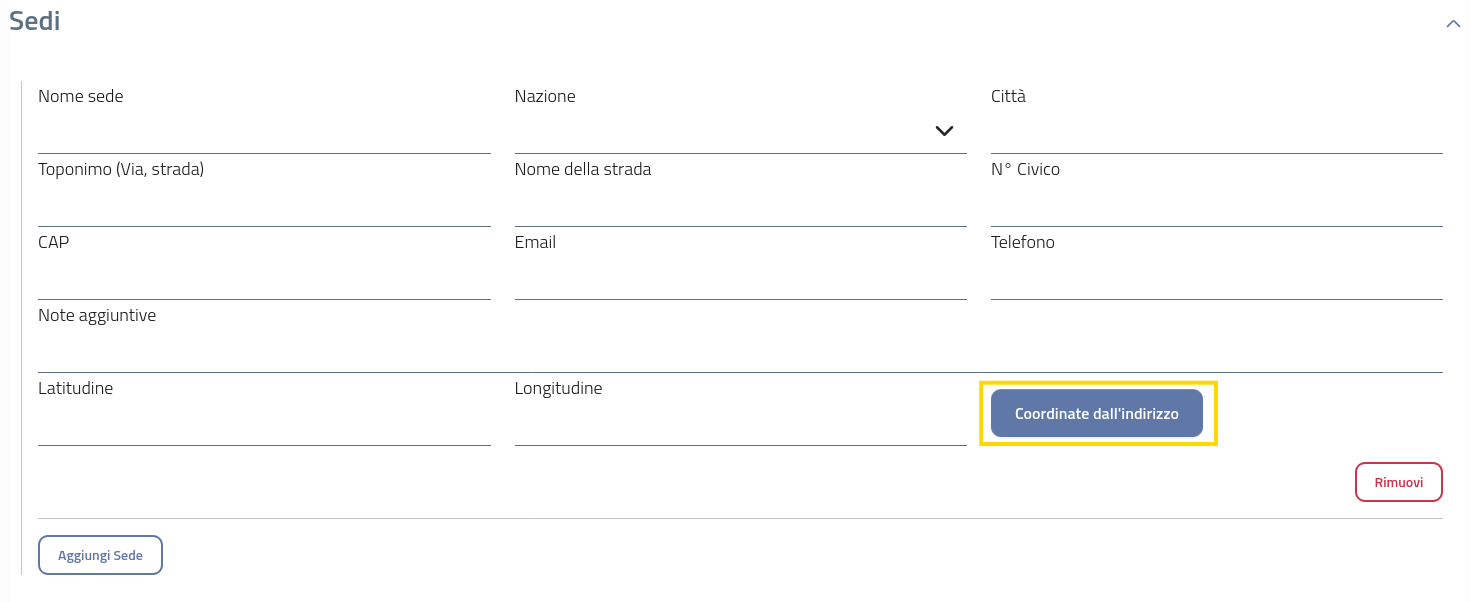Focus the Latitudine input field
Image resolution: width=1469 pixels, height=602 pixels.
(x=264, y=426)
